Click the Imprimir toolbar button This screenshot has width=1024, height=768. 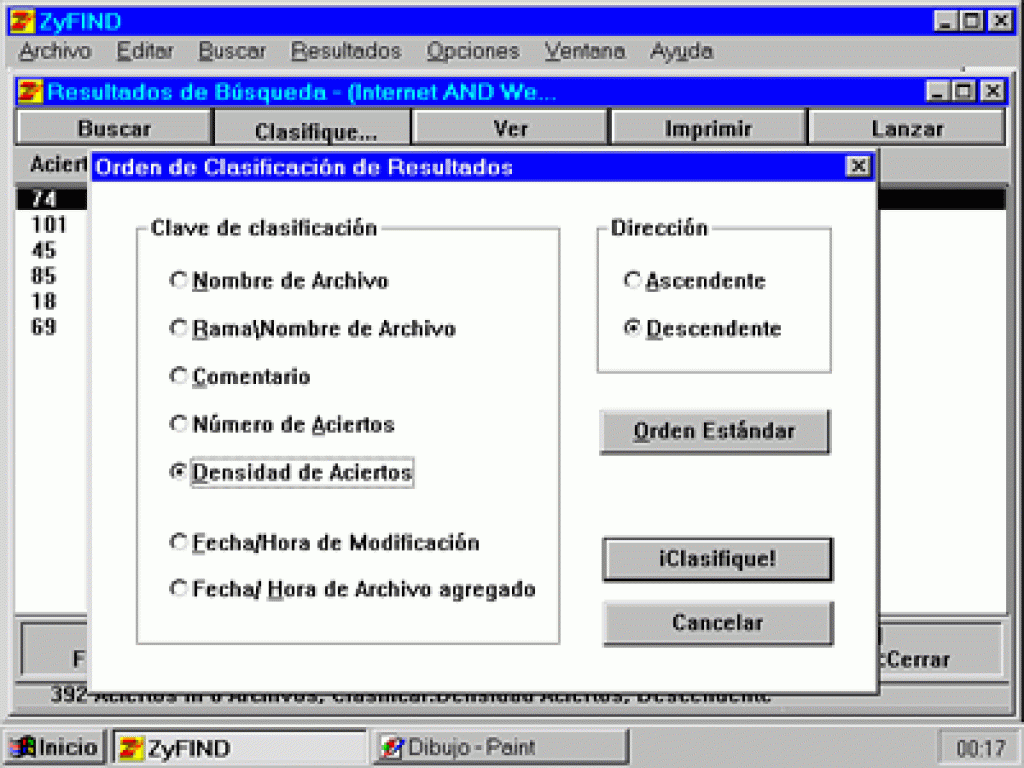(x=708, y=129)
